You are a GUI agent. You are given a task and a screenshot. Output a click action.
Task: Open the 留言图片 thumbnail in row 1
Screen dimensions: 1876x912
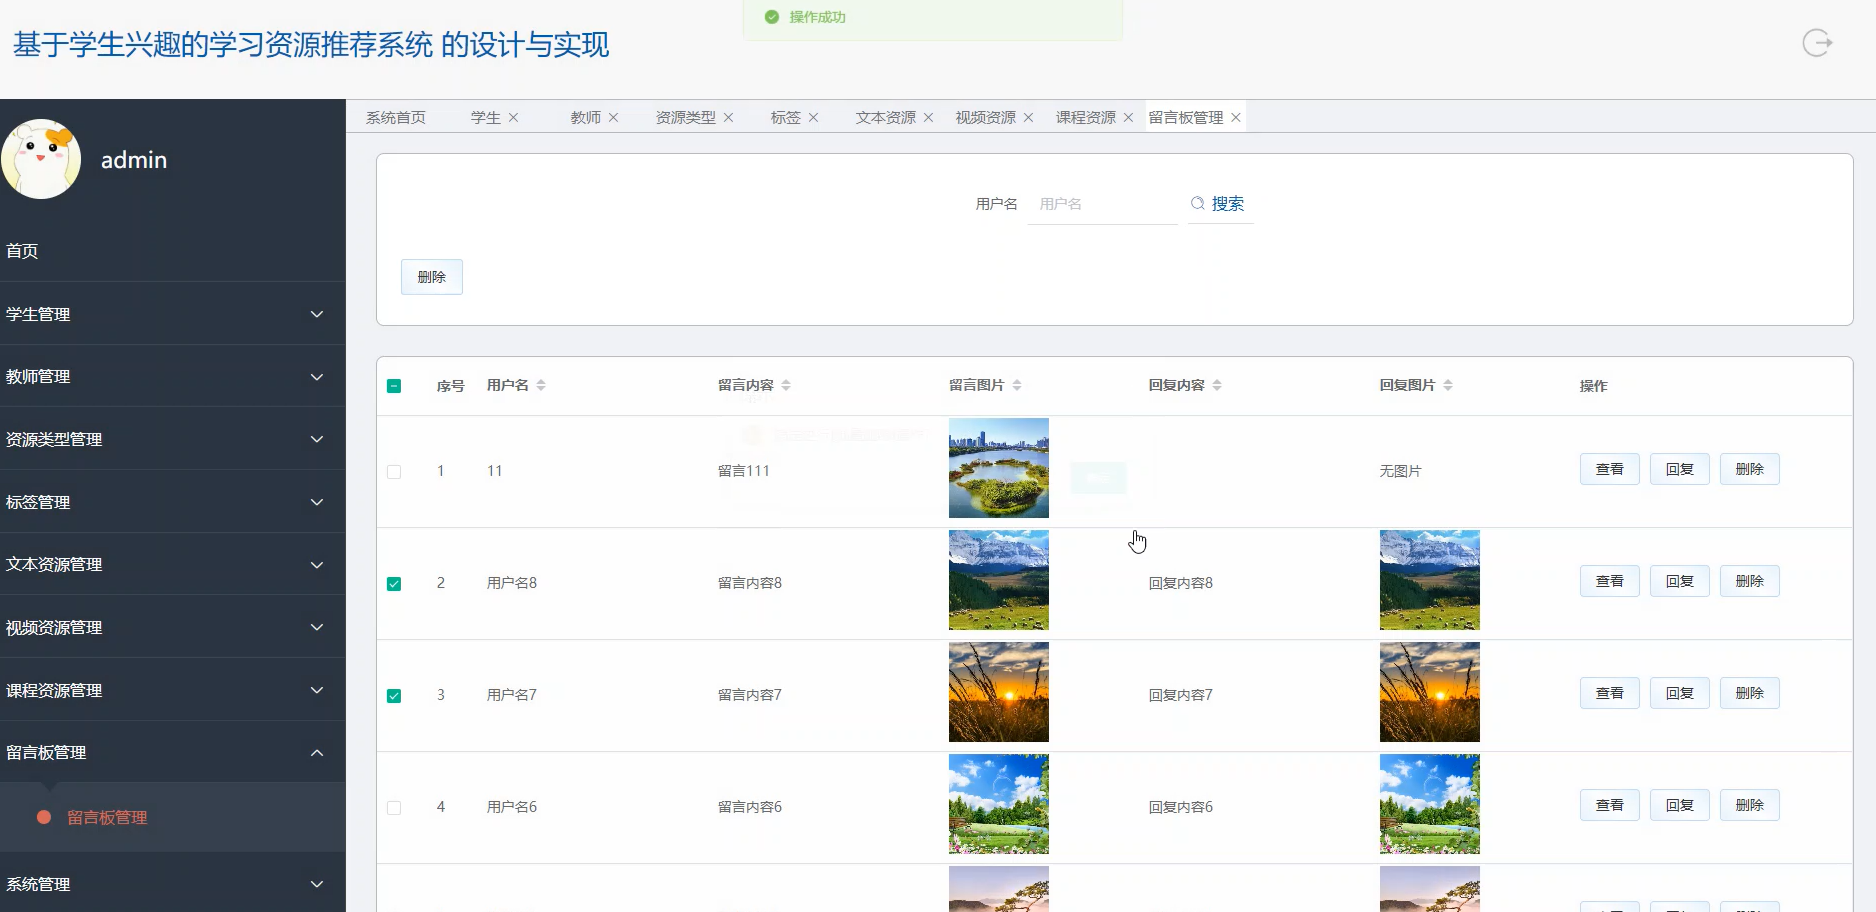point(999,468)
